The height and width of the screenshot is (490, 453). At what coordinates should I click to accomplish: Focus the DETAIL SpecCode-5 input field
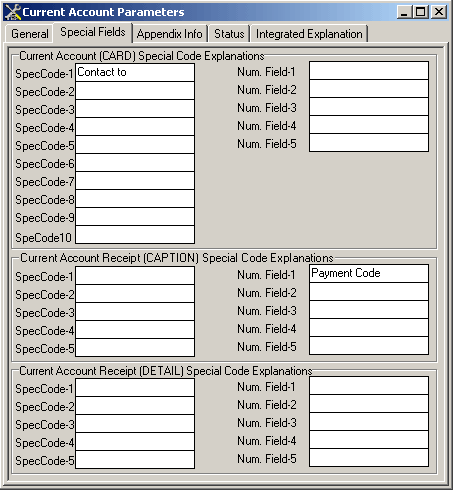point(135,460)
